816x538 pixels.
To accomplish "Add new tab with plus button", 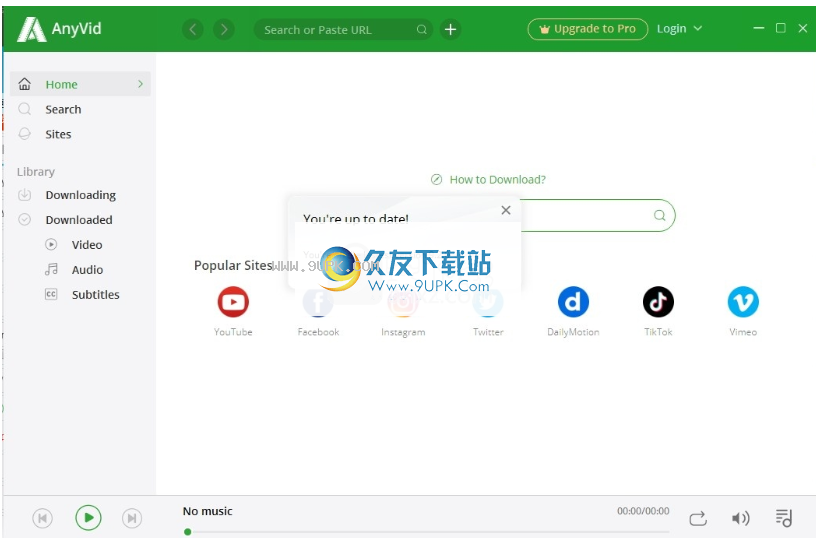I will [x=451, y=29].
